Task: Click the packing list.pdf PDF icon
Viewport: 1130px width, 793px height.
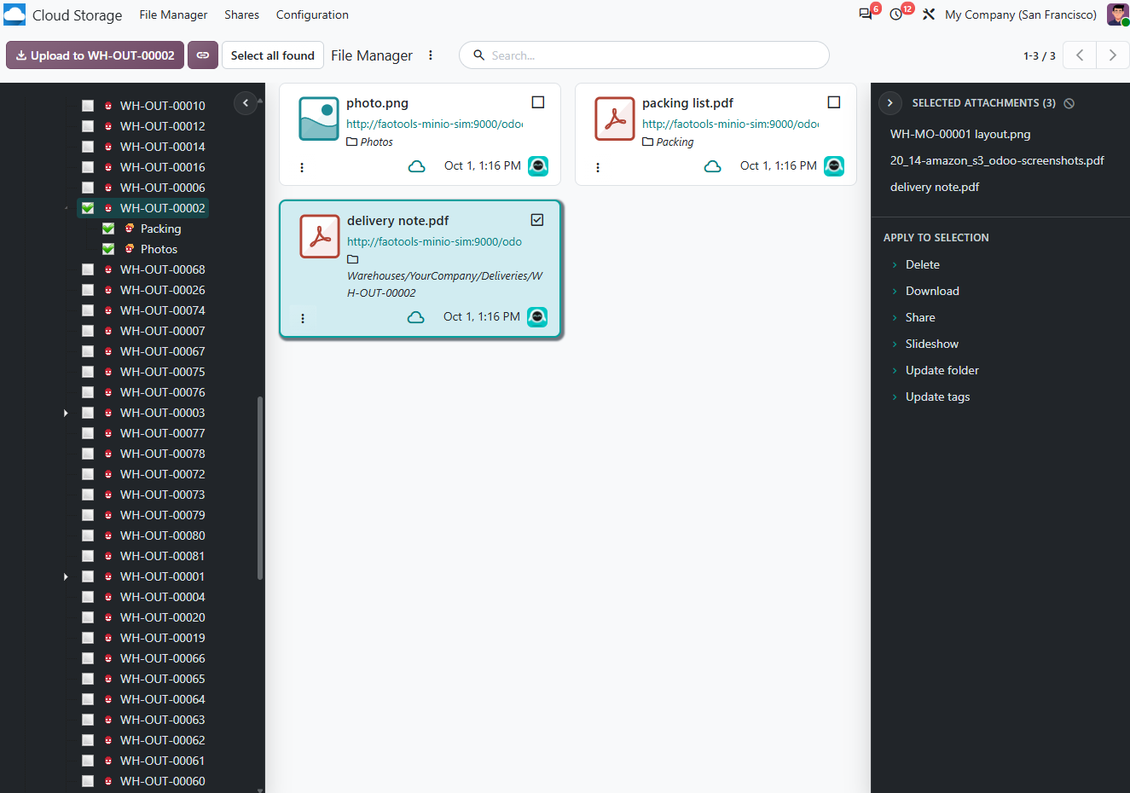Action: [x=615, y=118]
